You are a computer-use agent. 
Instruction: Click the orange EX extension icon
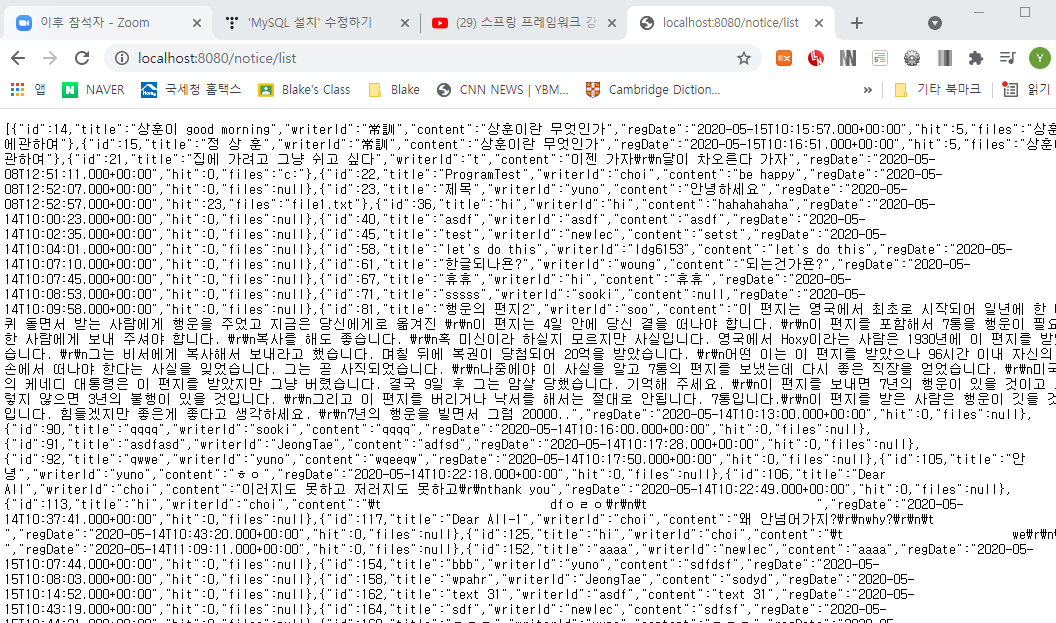click(784, 59)
